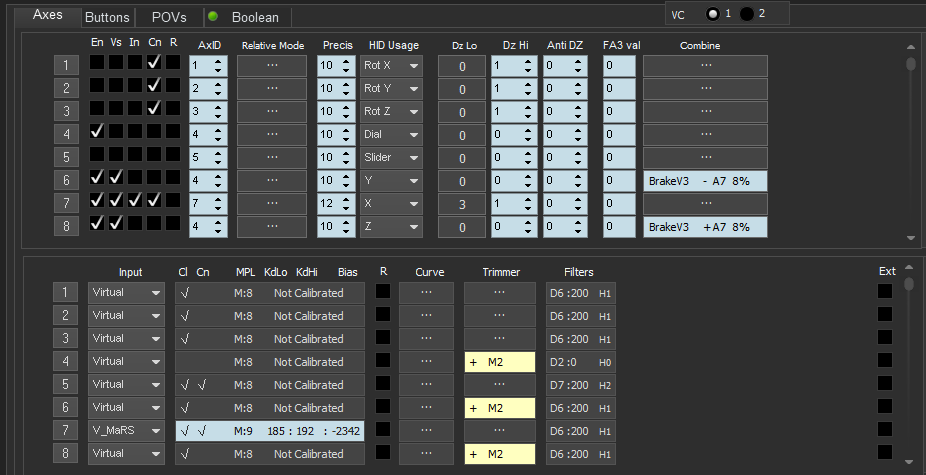Screen dimensions: 926x475
Task: Toggle the Ext box for lower row 8
Action: 885,452
